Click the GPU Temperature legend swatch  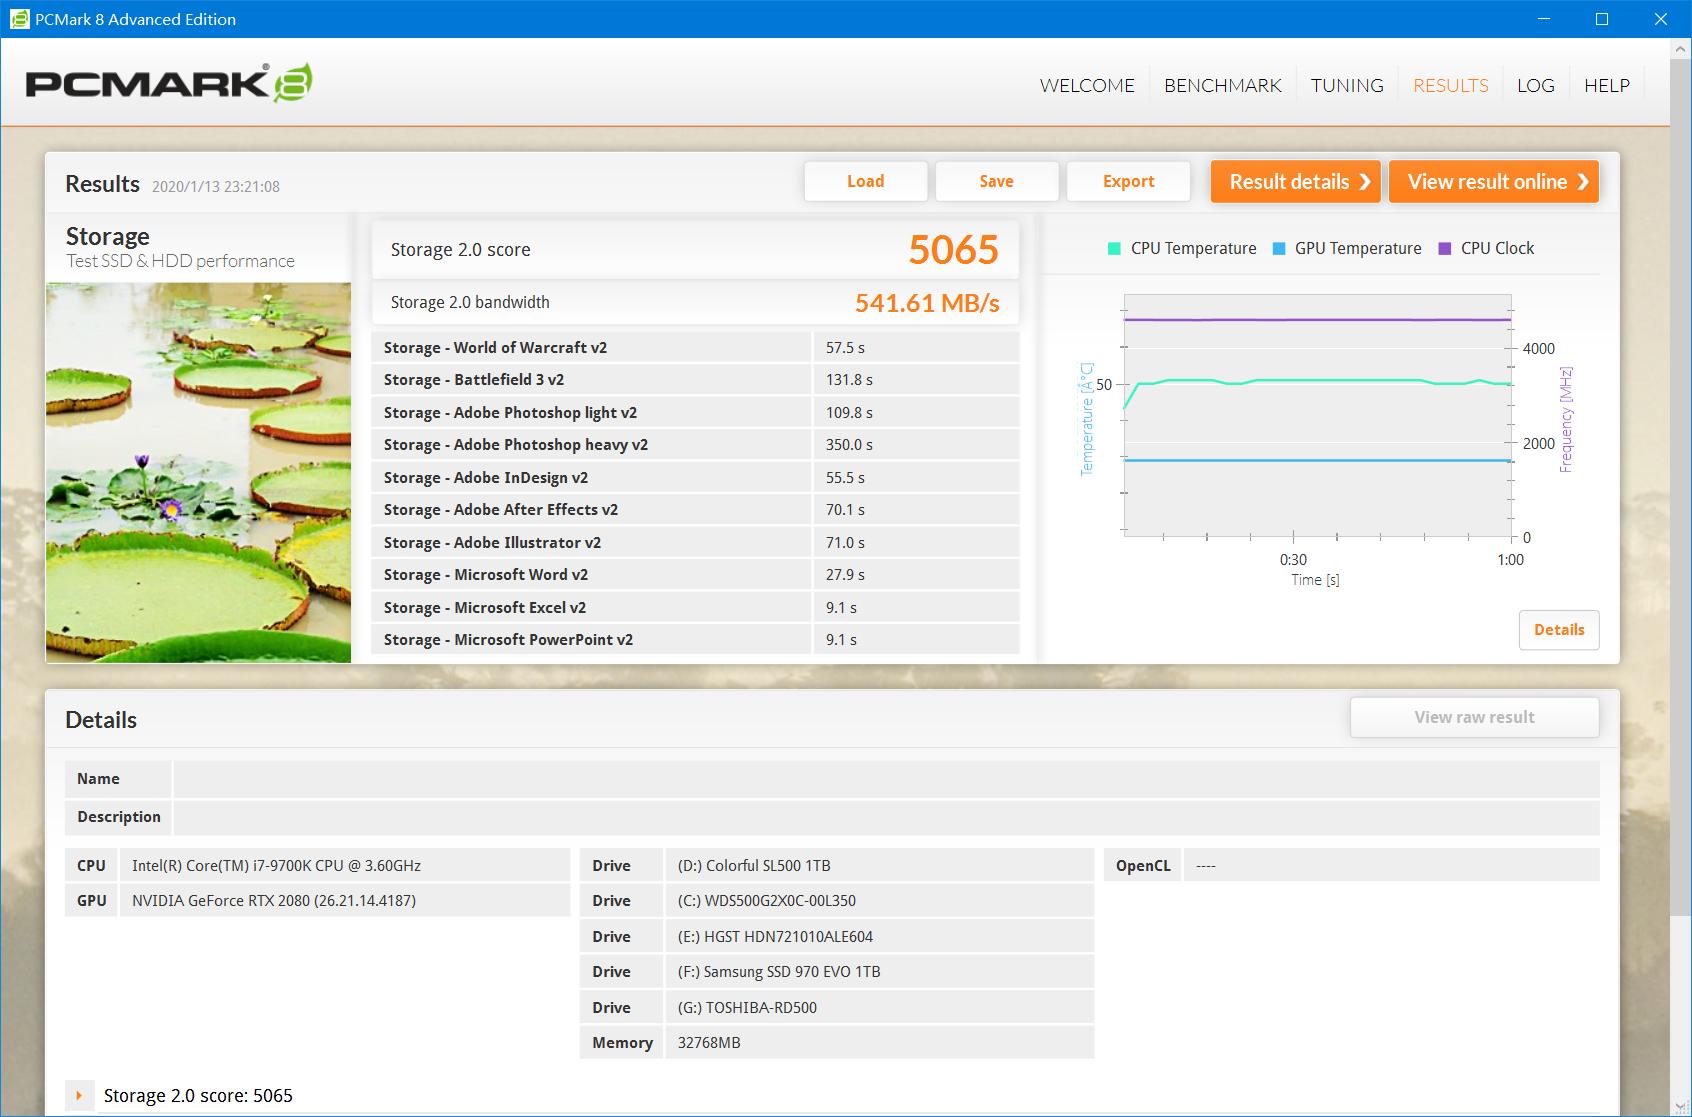click(x=1279, y=249)
